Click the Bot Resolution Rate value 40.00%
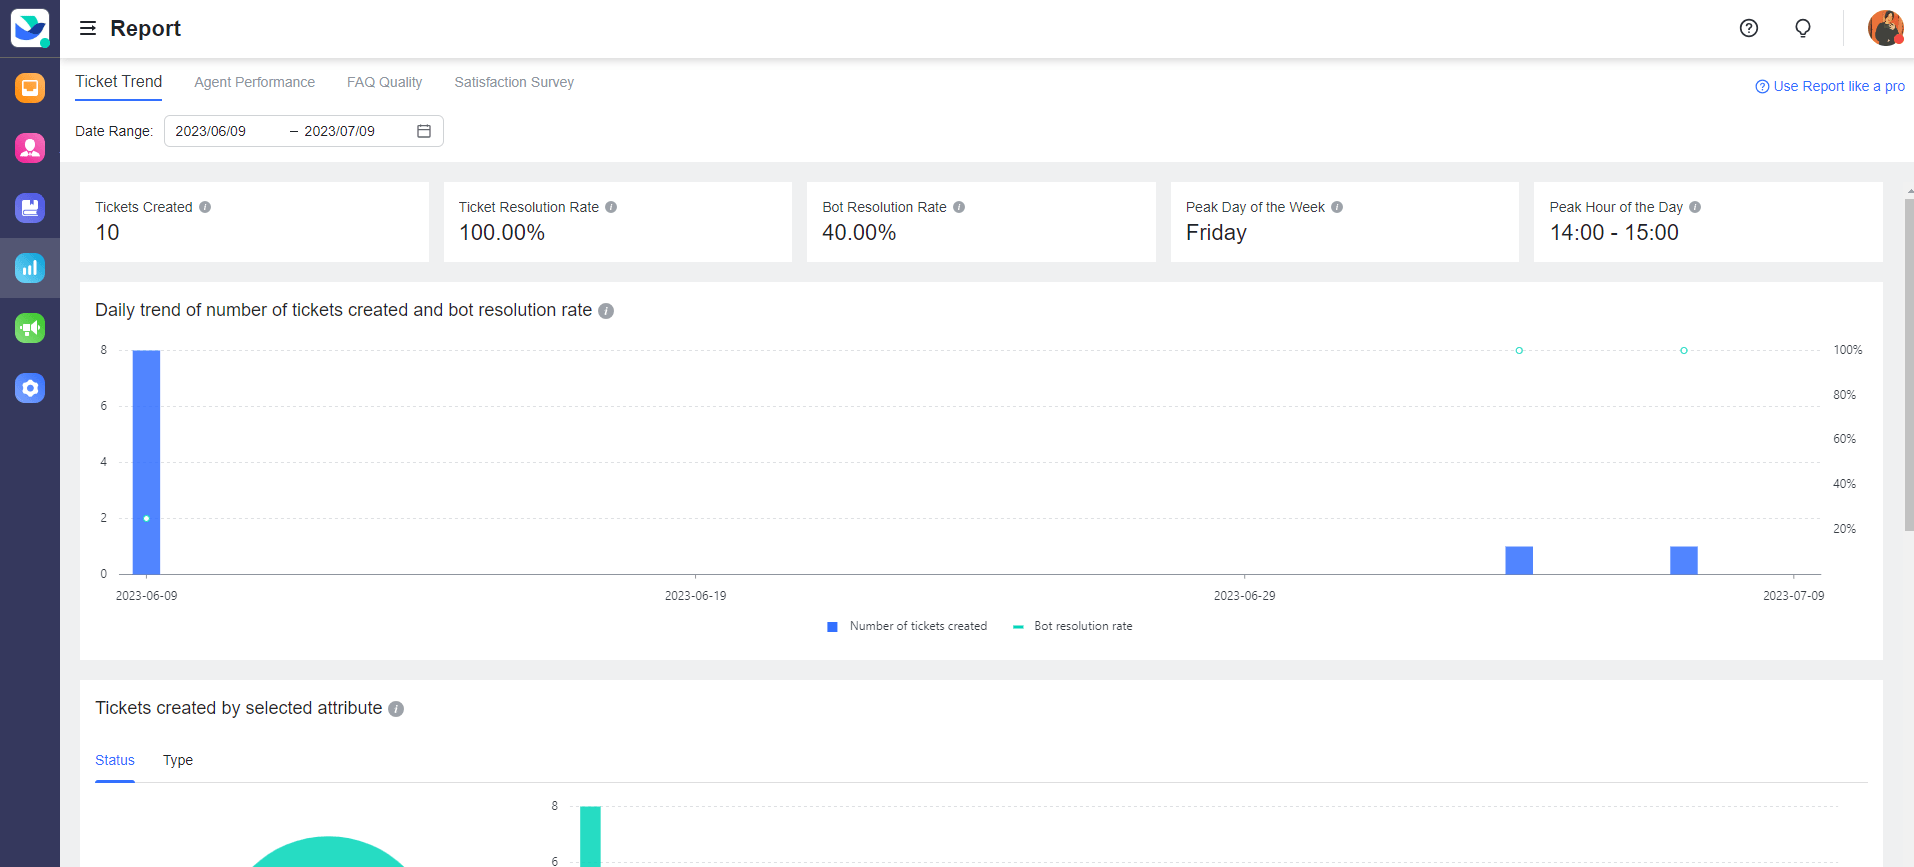The image size is (1914, 867). [859, 233]
